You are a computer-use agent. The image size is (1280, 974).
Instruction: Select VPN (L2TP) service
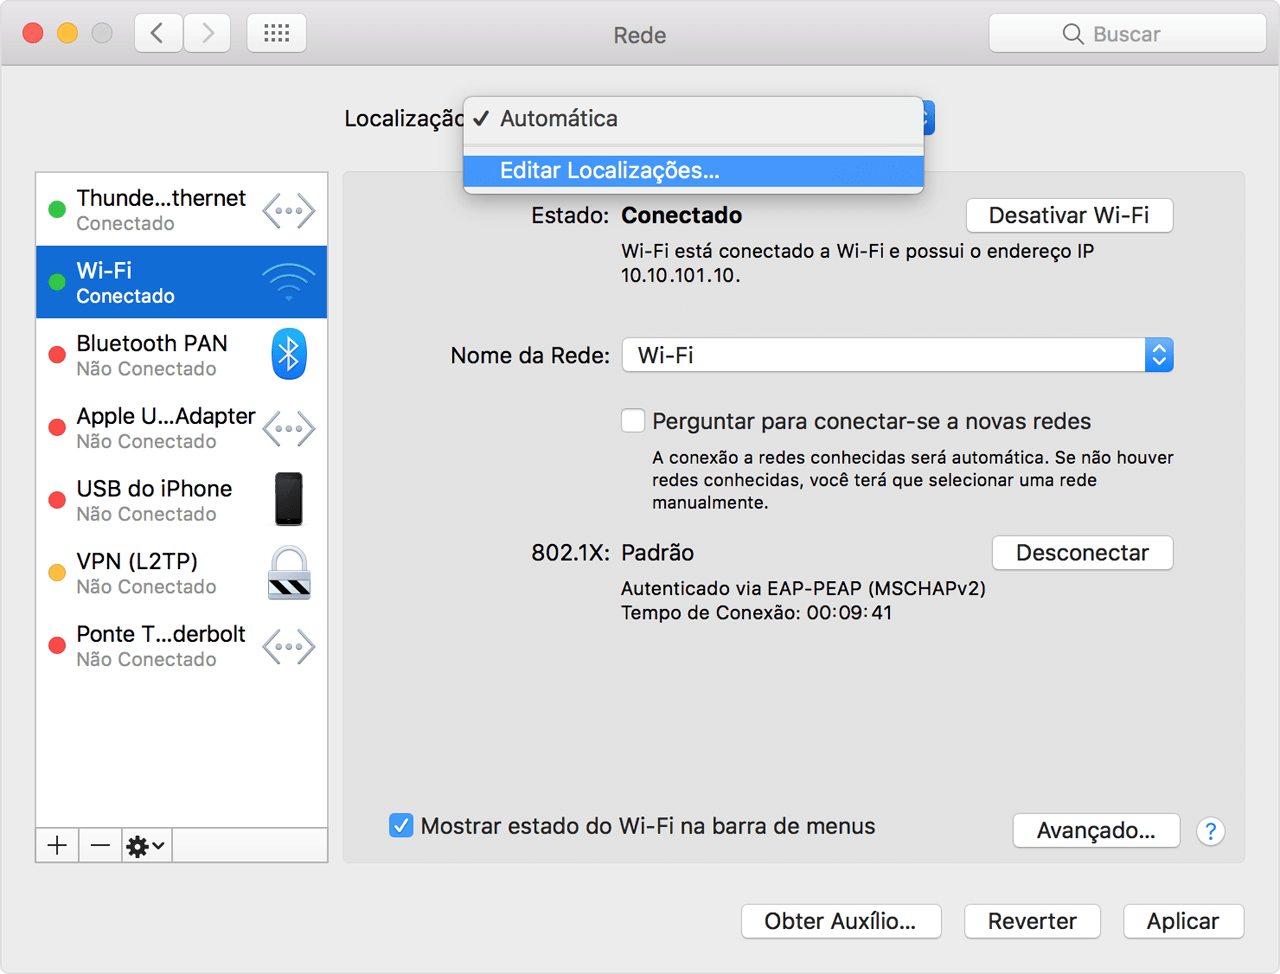point(182,573)
